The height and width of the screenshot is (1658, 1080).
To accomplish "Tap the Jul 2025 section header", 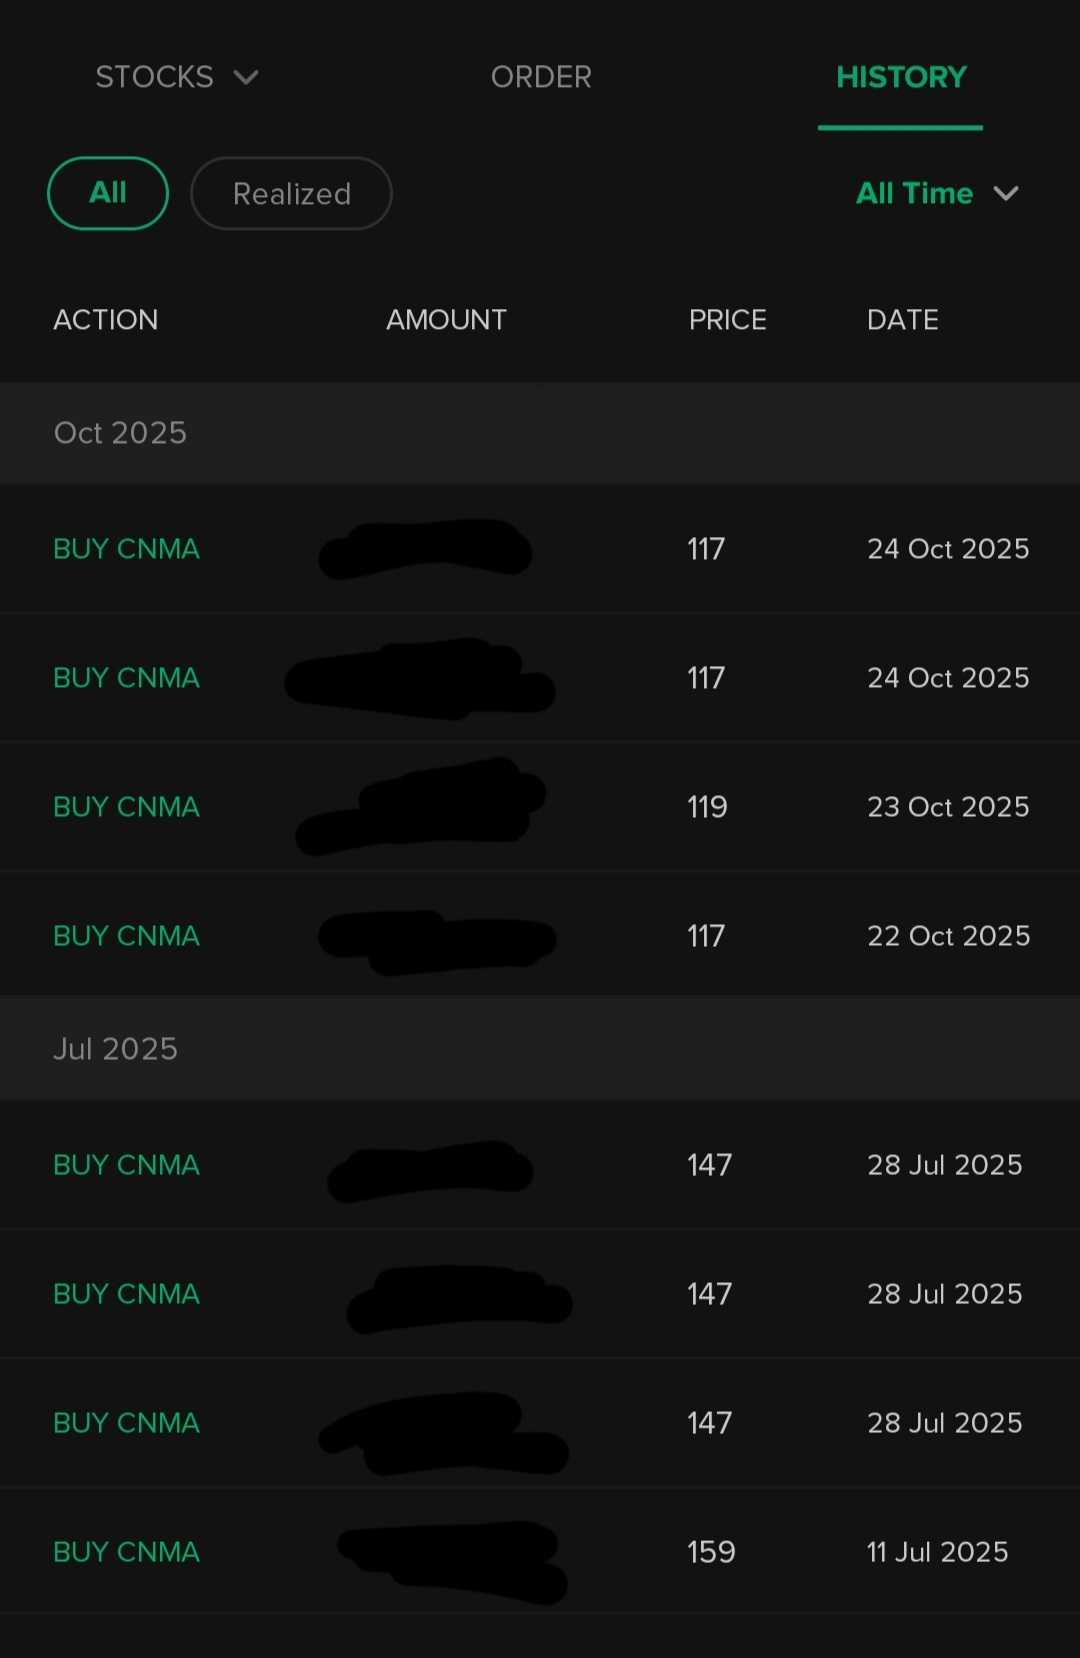I will point(115,1049).
